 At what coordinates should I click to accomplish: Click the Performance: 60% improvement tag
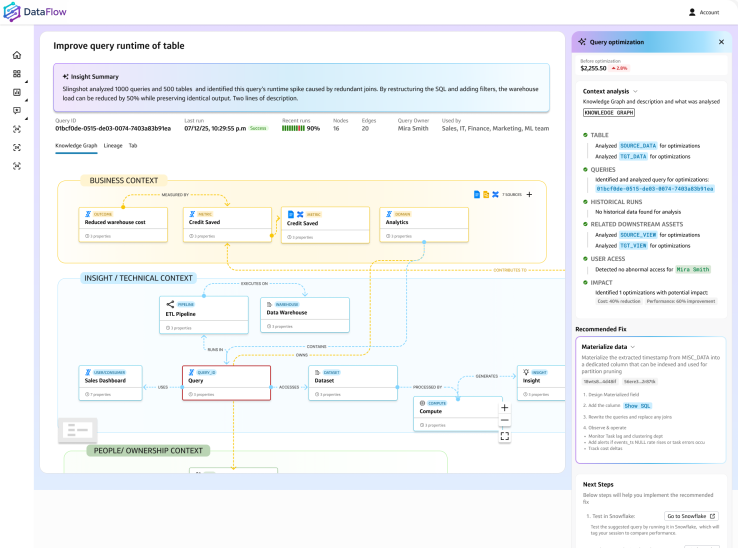[x=681, y=301]
